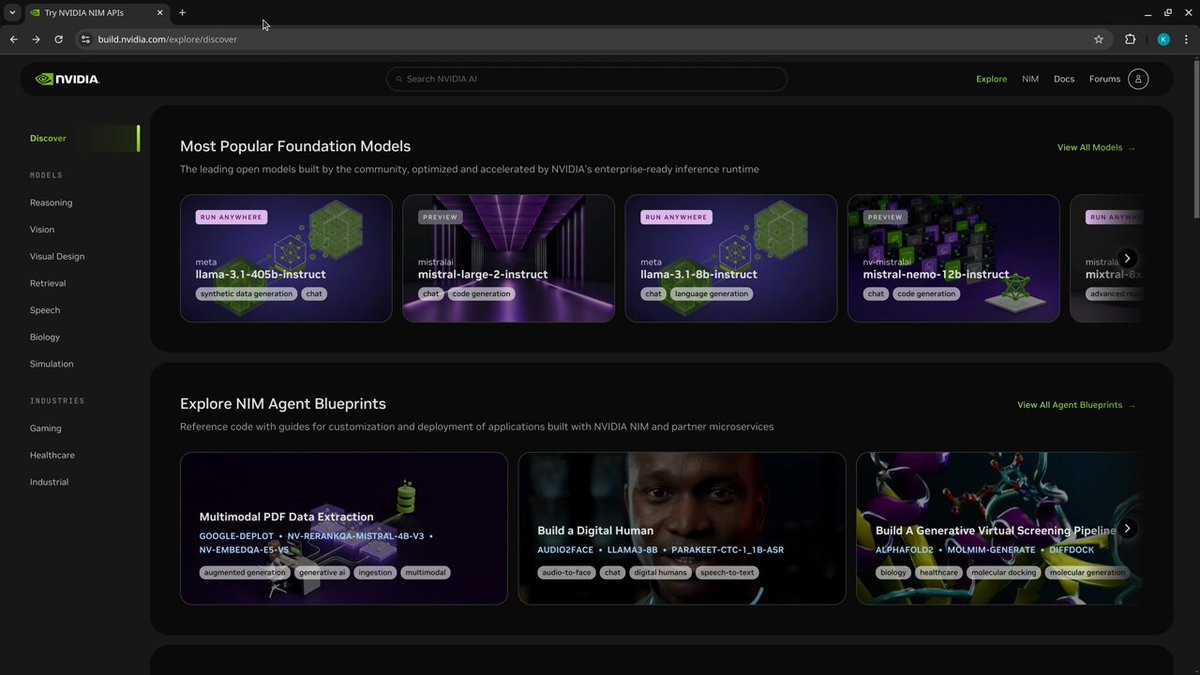
Task: Click synthetic data generation tag
Action: tap(246, 294)
